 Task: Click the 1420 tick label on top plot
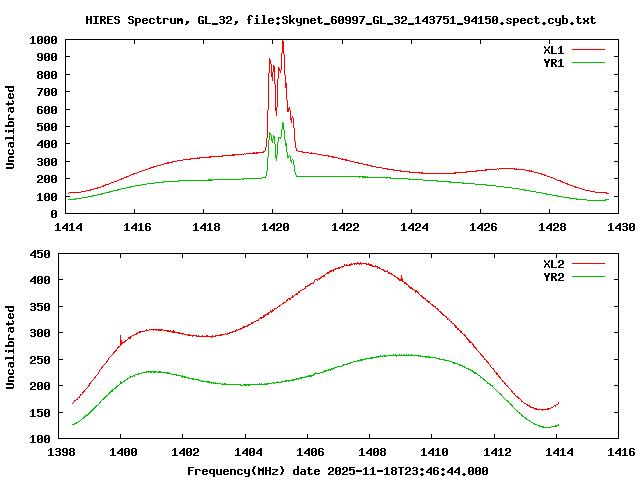coord(275,227)
